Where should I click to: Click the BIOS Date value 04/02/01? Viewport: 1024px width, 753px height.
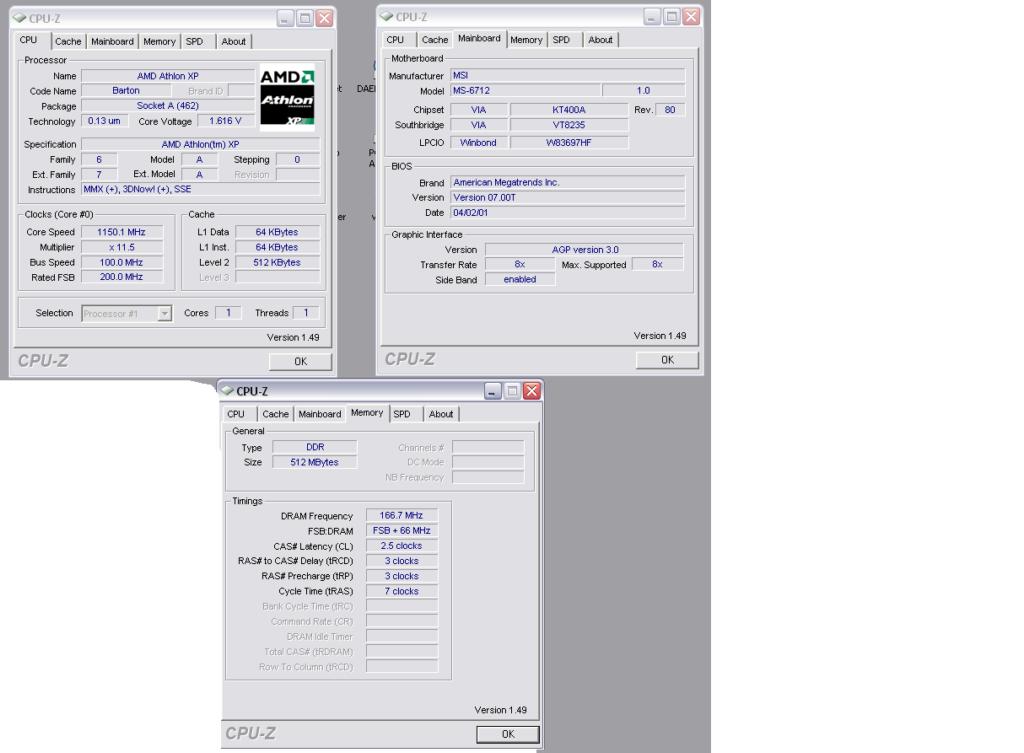click(x=568, y=212)
